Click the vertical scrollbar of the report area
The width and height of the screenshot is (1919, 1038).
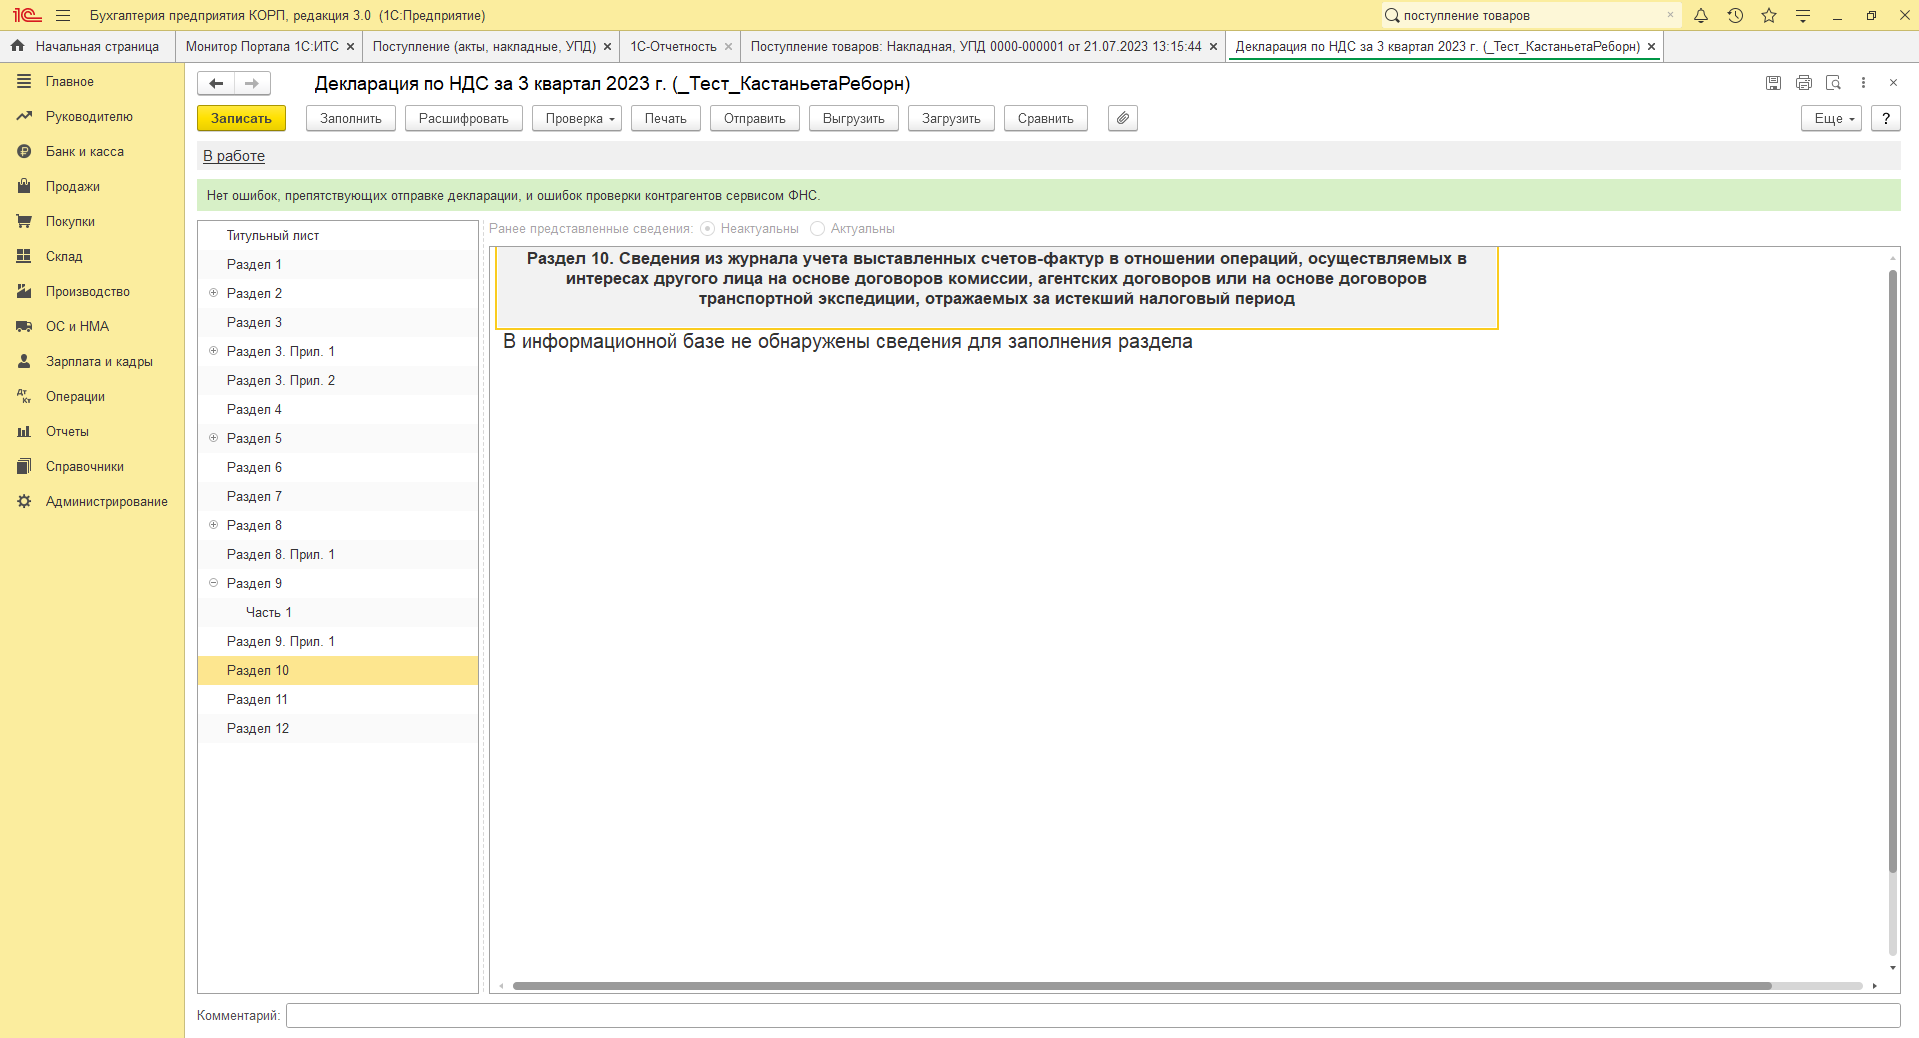tap(1892, 570)
